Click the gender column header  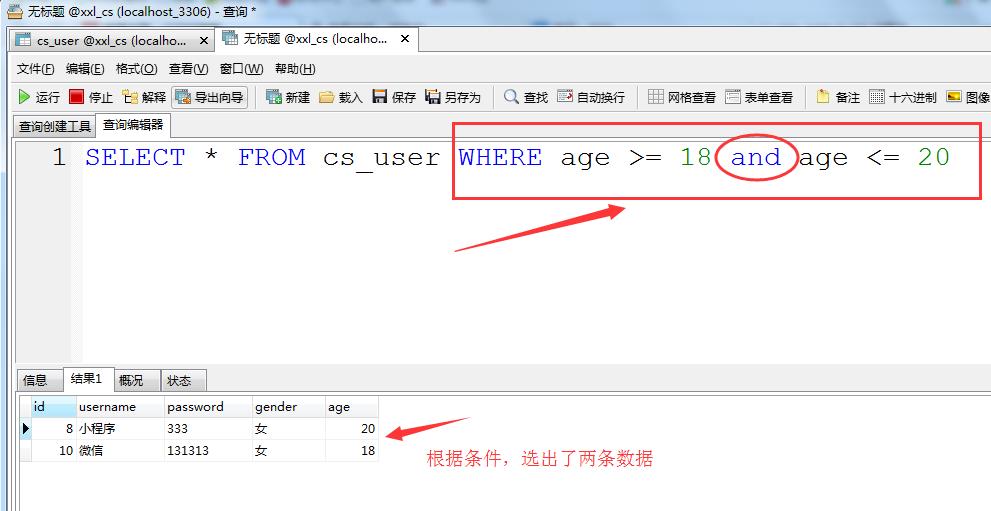tap(289, 407)
